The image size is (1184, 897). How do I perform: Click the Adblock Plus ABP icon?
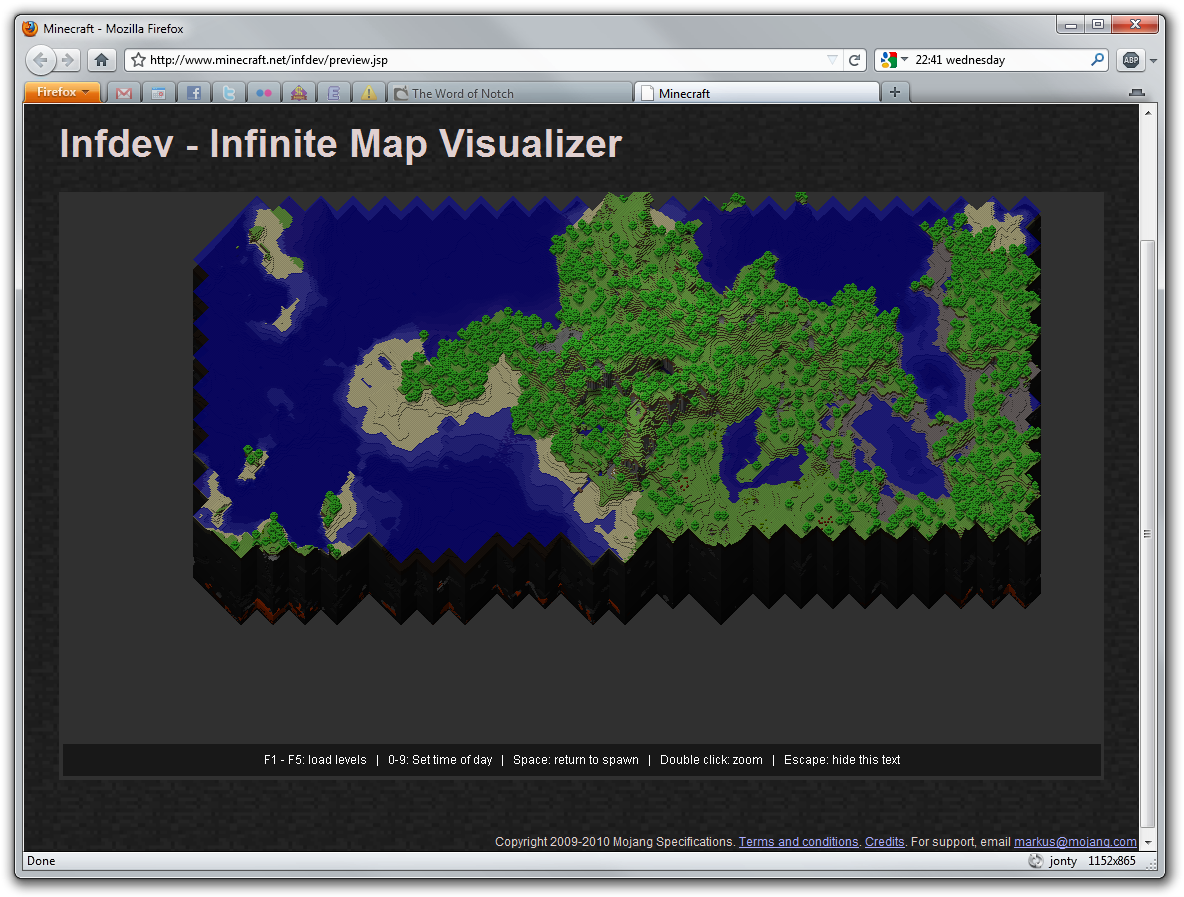(x=1130, y=60)
